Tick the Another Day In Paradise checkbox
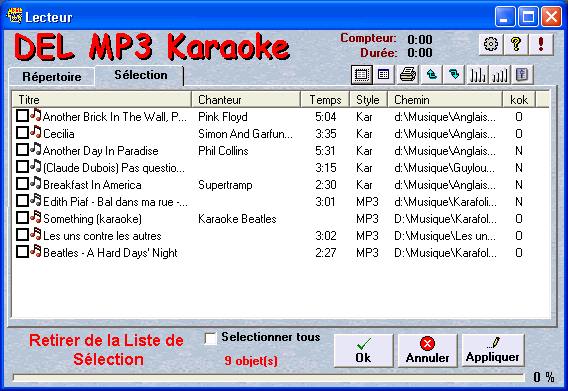Image resolution: width=568 pixels, height=391 pixels. [x=22, y=150]
